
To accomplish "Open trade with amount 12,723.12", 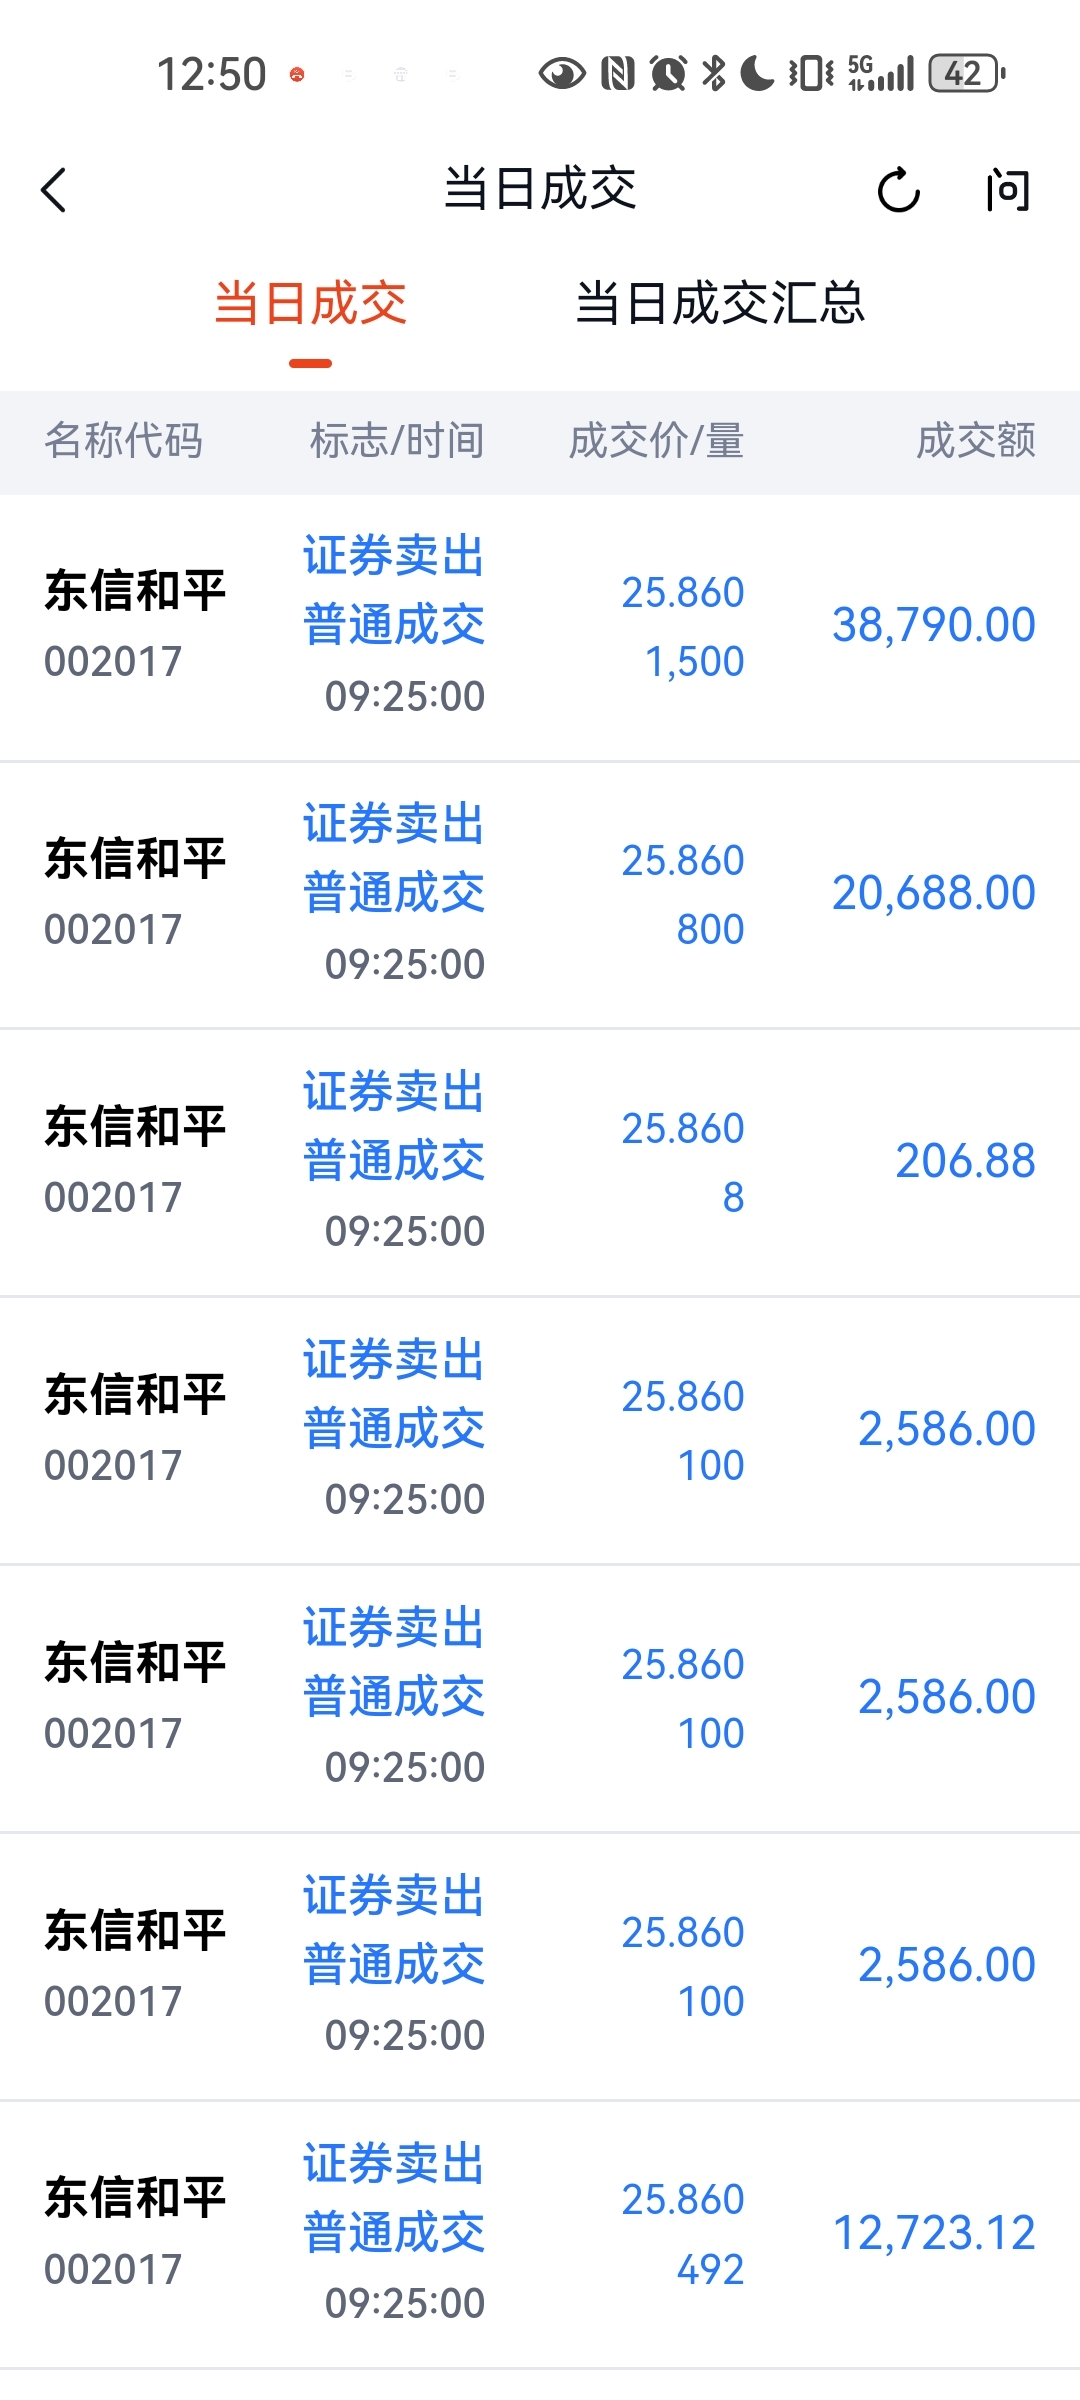I will [540, 2235].
